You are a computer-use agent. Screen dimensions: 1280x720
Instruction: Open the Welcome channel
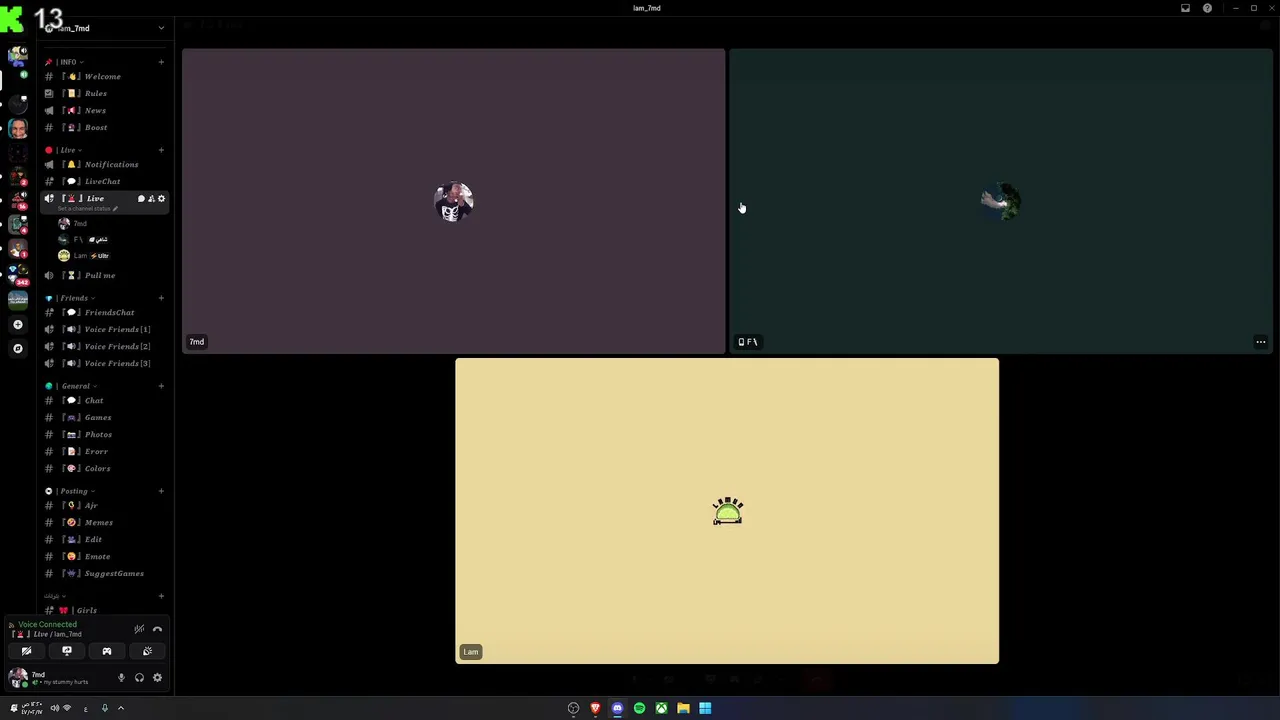point(104,77)
